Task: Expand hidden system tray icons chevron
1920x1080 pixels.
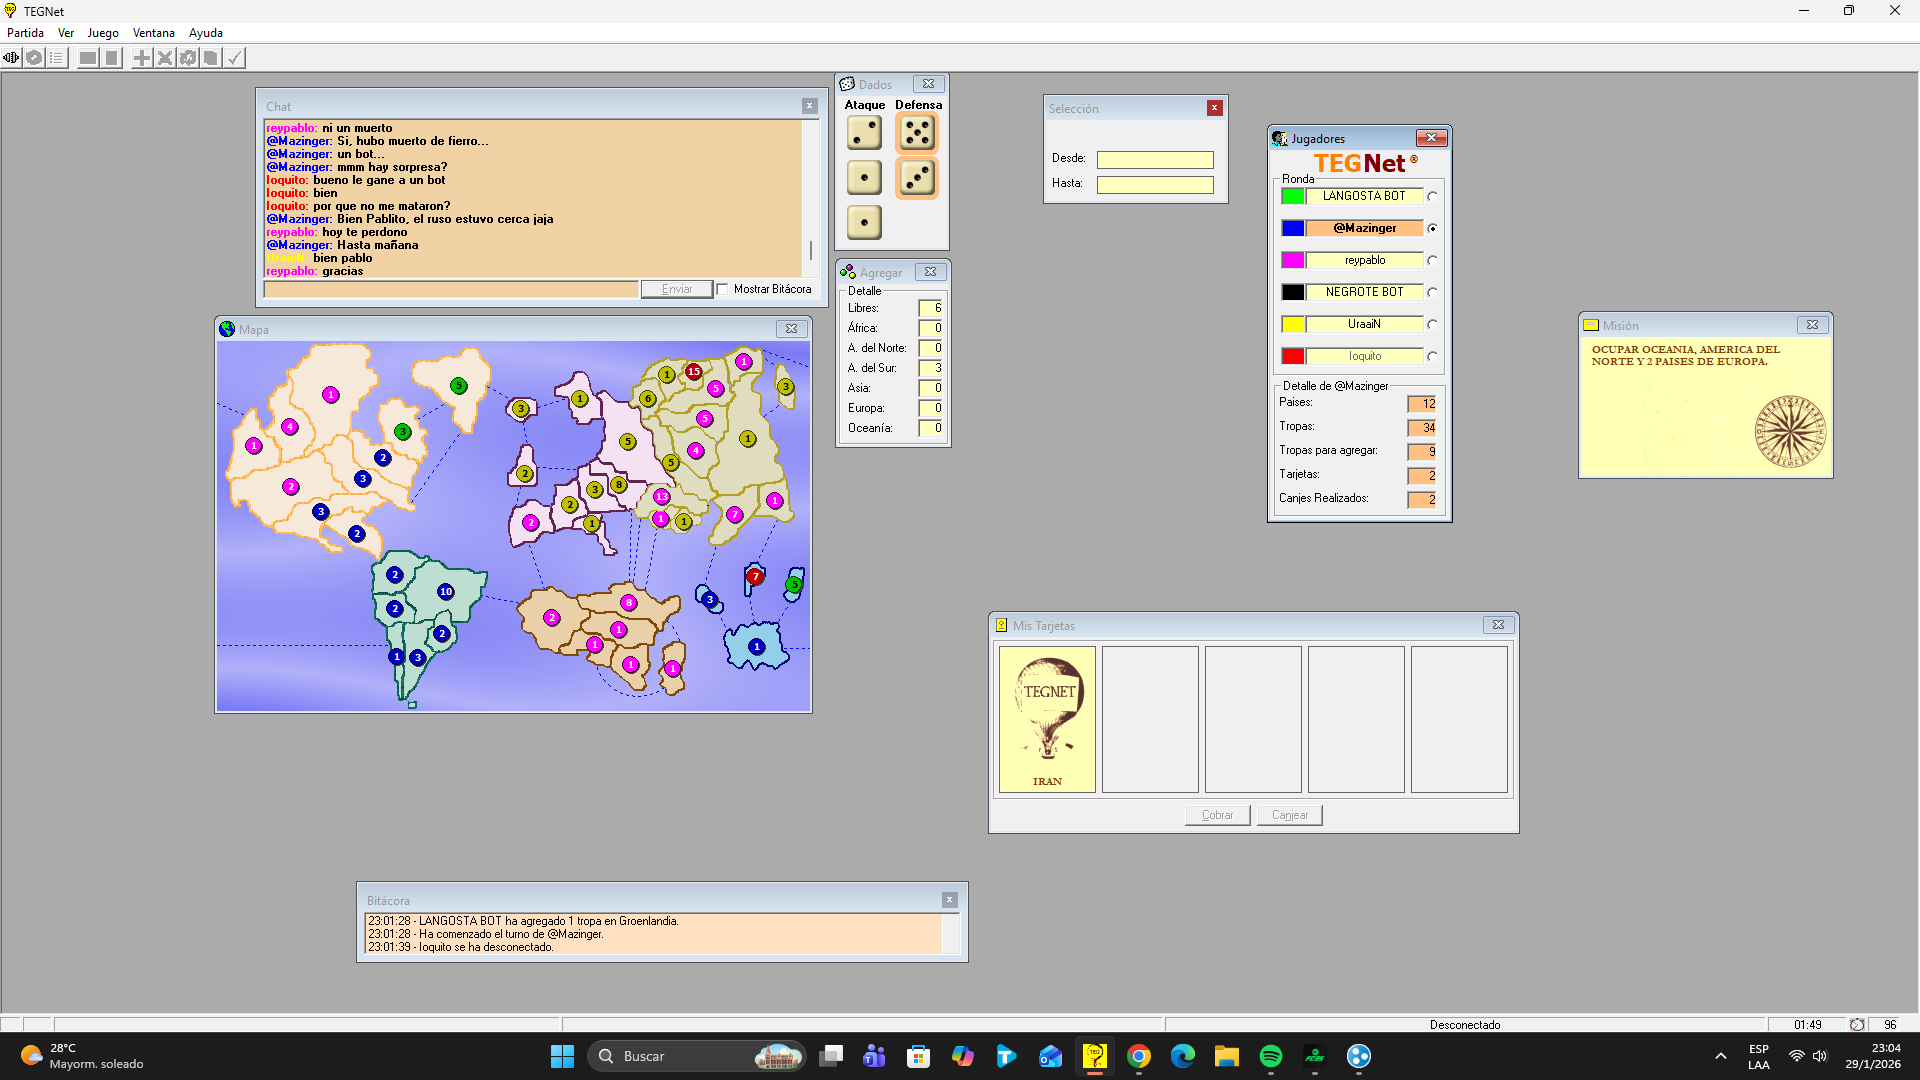Action: [x=1720, y=1056]
